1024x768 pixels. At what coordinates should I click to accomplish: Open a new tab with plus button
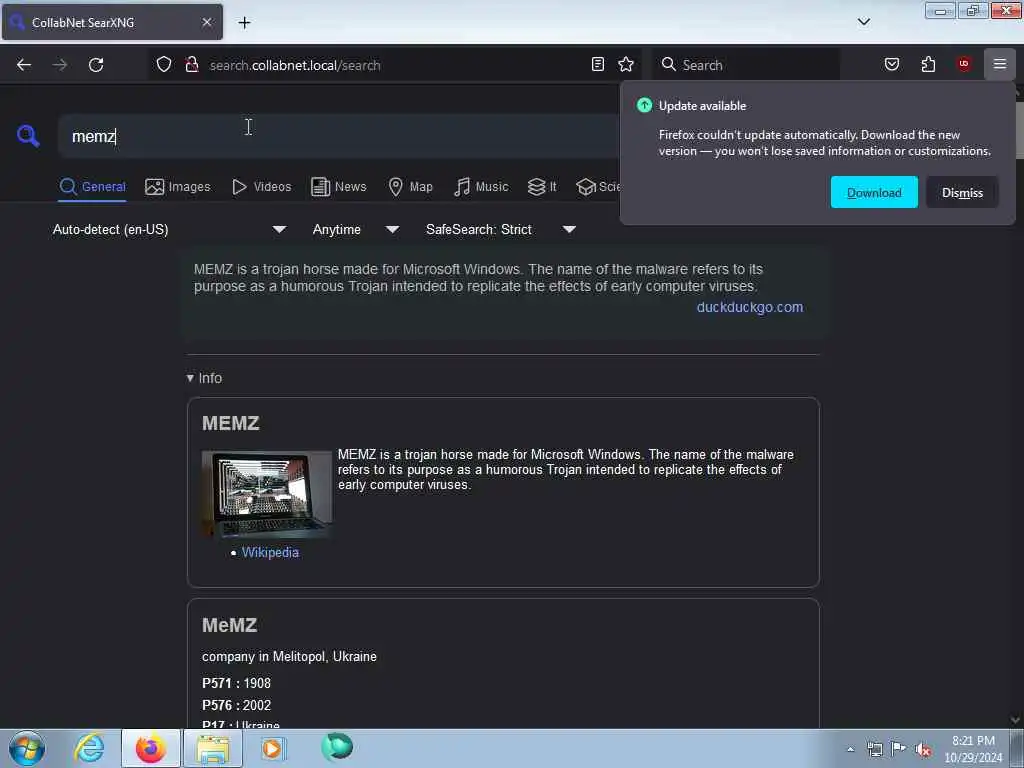244,23
